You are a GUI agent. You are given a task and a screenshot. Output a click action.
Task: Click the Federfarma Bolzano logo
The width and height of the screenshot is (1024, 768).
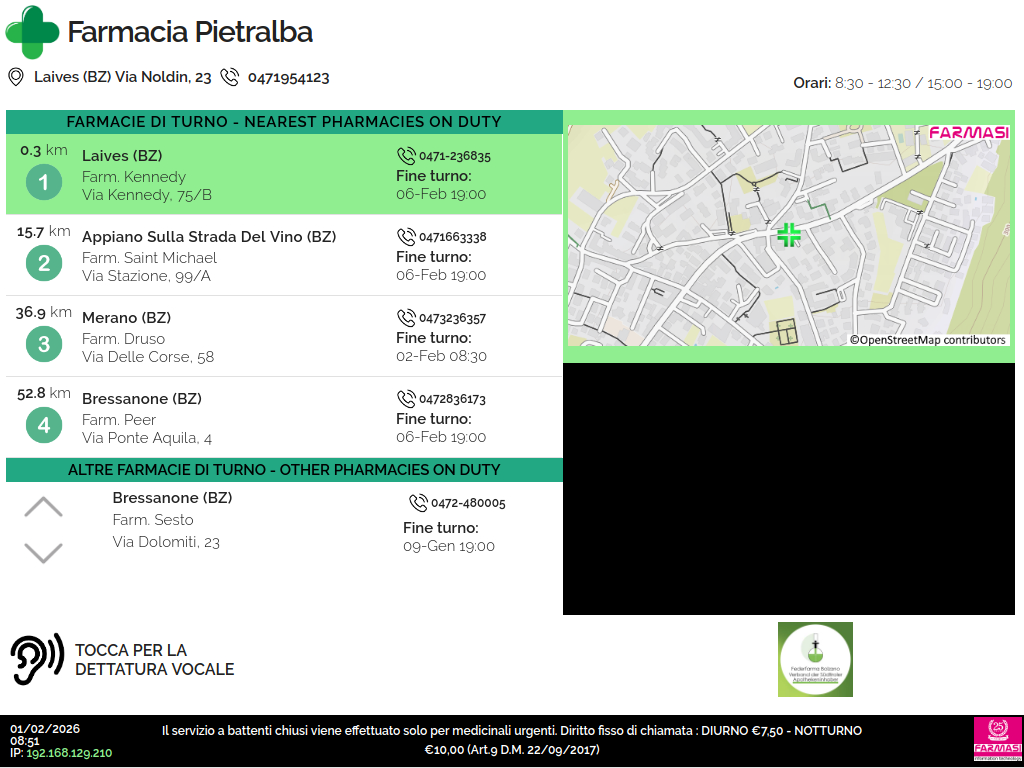click(x=815, y=659)
